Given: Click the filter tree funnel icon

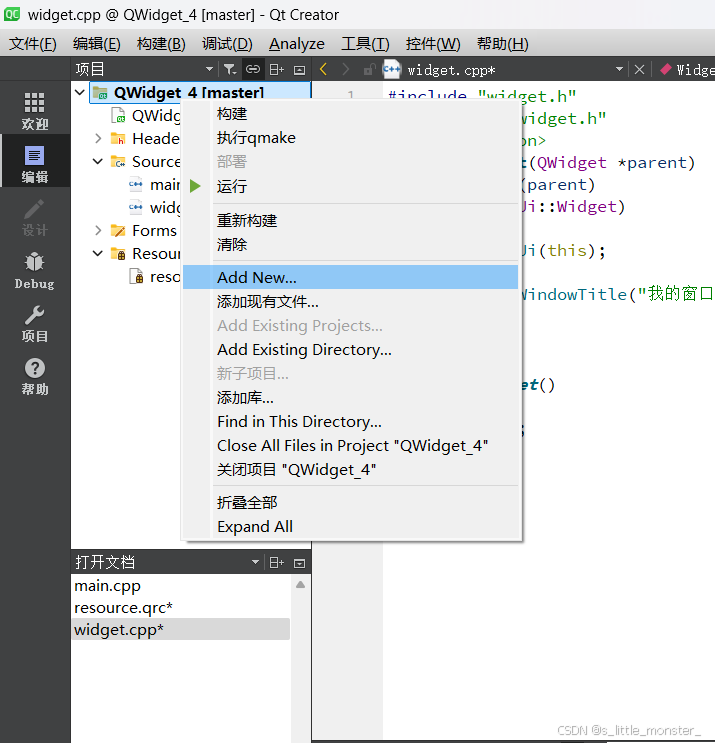Looking at the screenshot, I should pyautogui.click(x=230, y=70).
